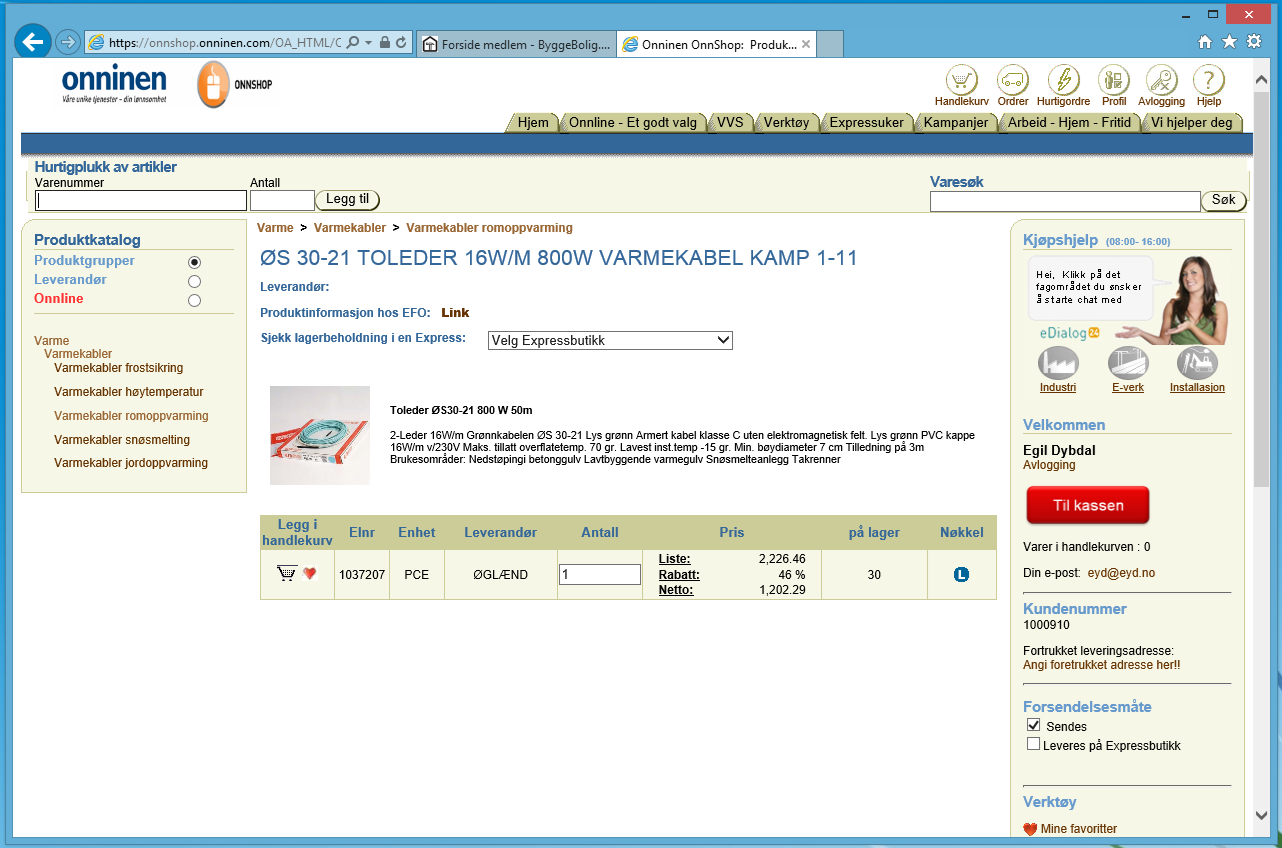Open browser Home icon

coord(1205,42)
